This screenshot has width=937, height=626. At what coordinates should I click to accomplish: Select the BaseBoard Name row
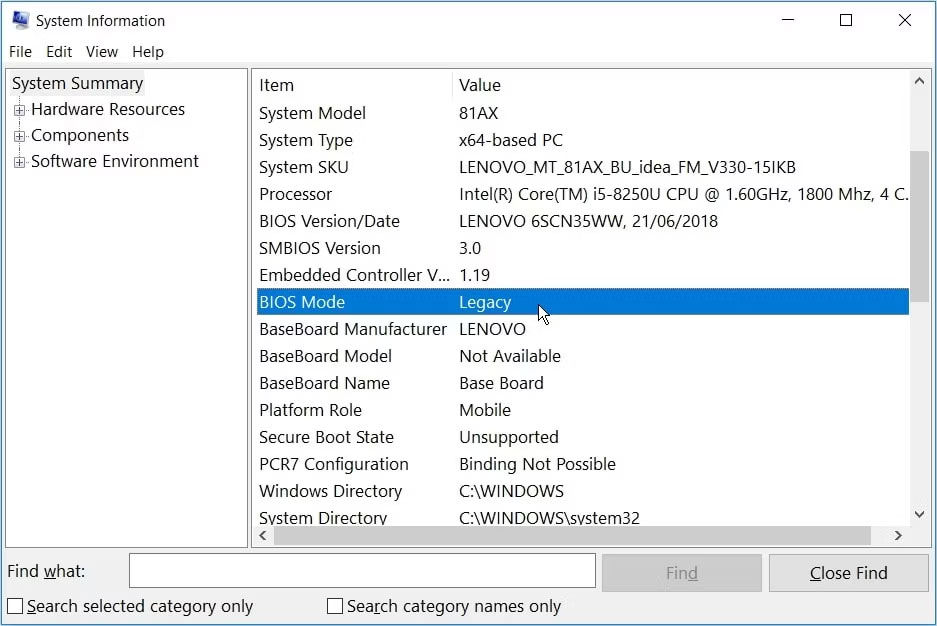coord(583,383)
